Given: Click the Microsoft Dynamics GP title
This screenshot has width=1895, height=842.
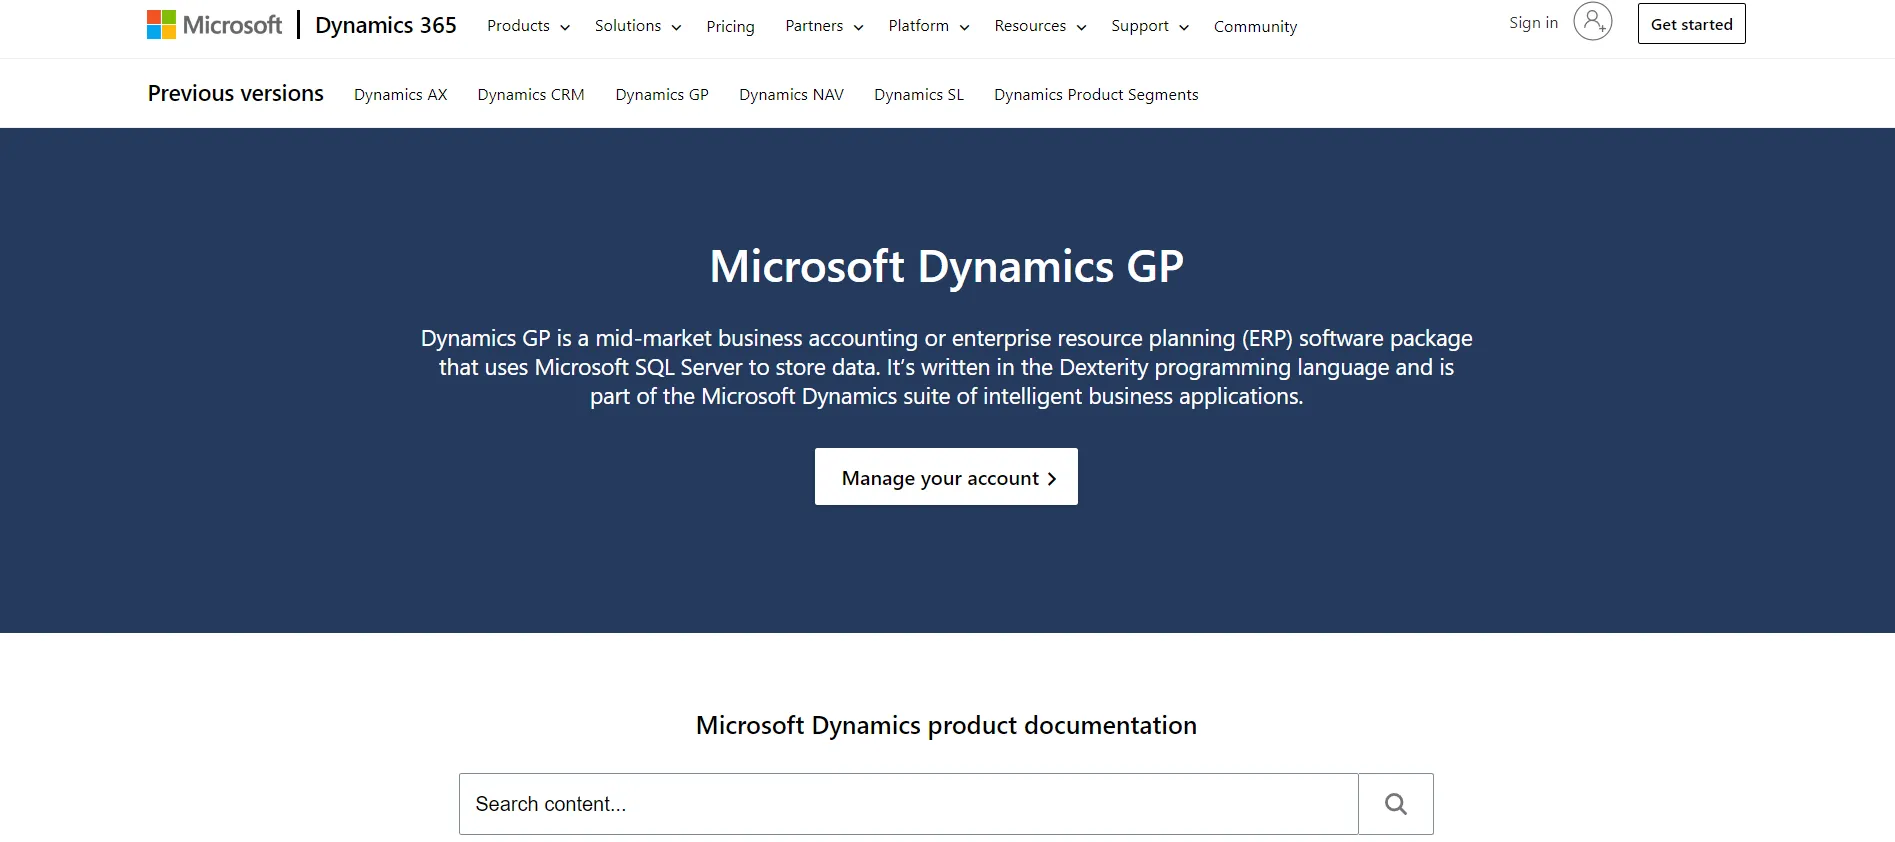Looking at the screenshot, I should pyautogui.click(x=946, y=267).
